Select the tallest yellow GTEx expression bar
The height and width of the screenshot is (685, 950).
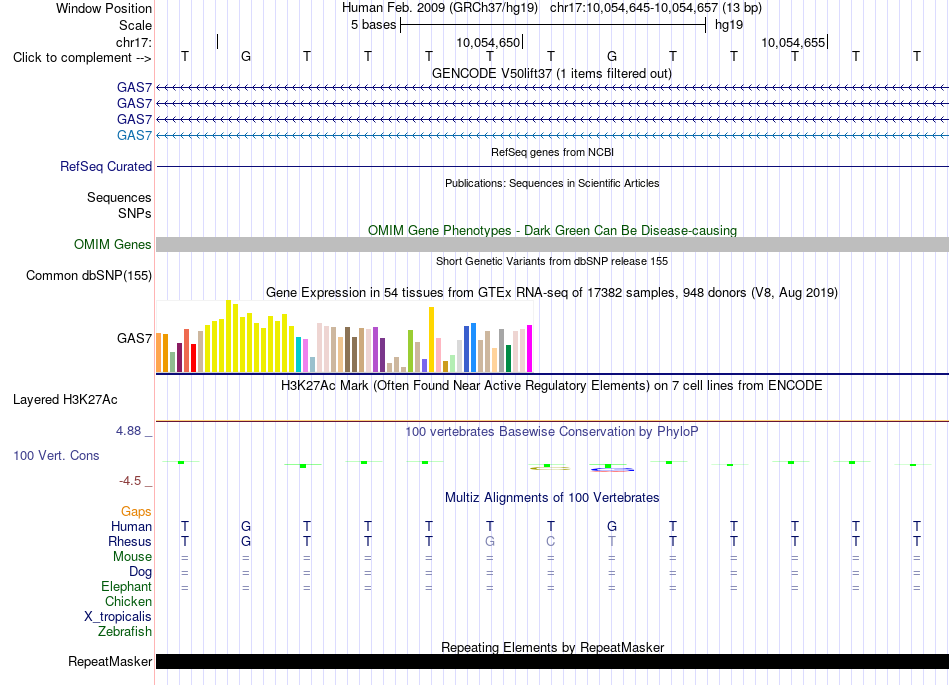[x=228, y=336]
